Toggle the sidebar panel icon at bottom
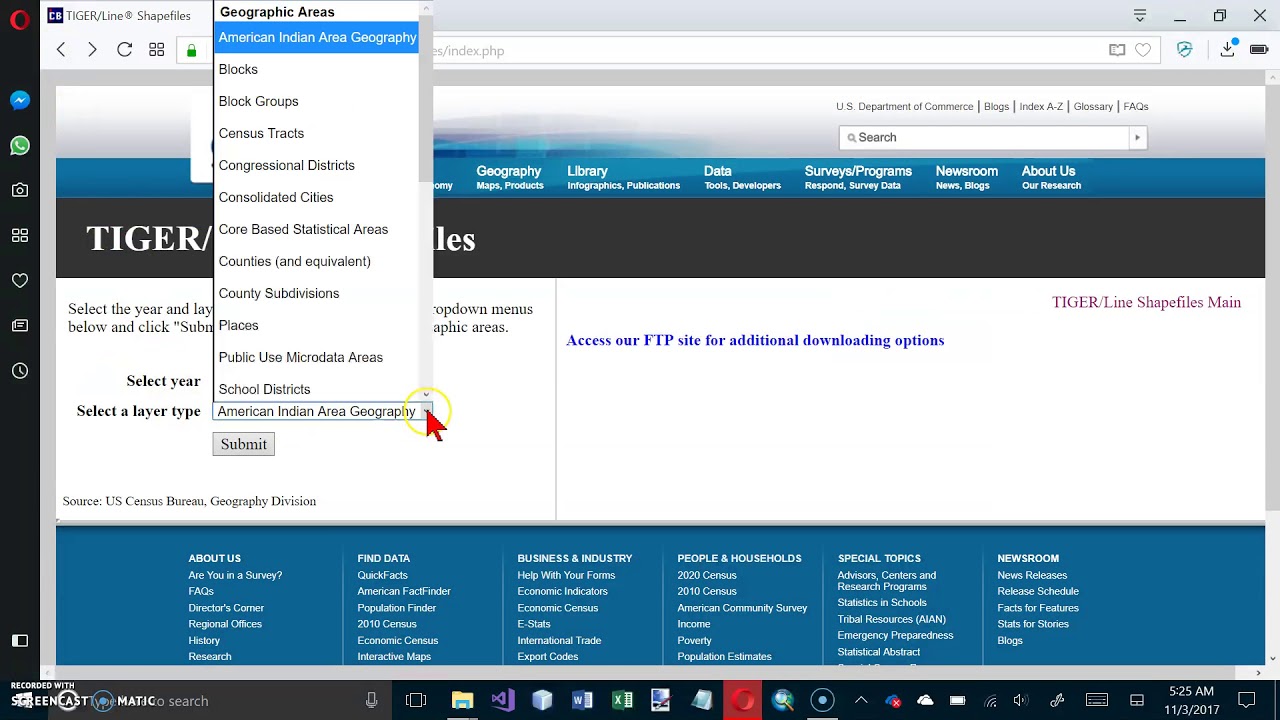This screenshot has height=720, width=1280. 20,640
